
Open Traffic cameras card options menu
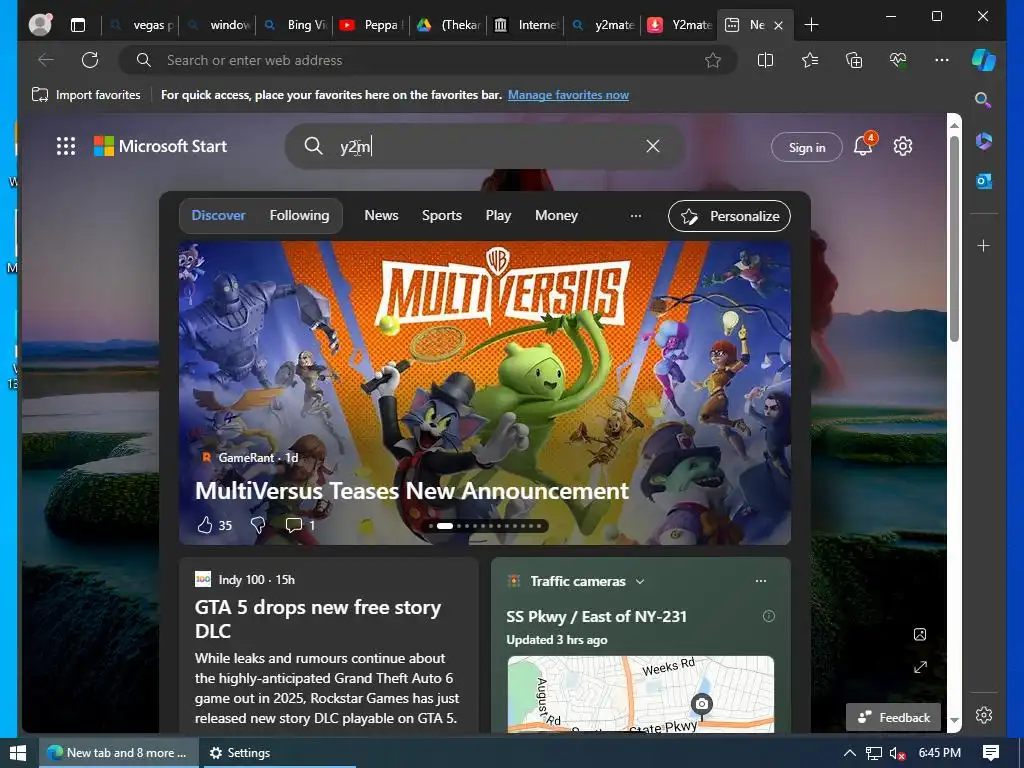(761, 581)
